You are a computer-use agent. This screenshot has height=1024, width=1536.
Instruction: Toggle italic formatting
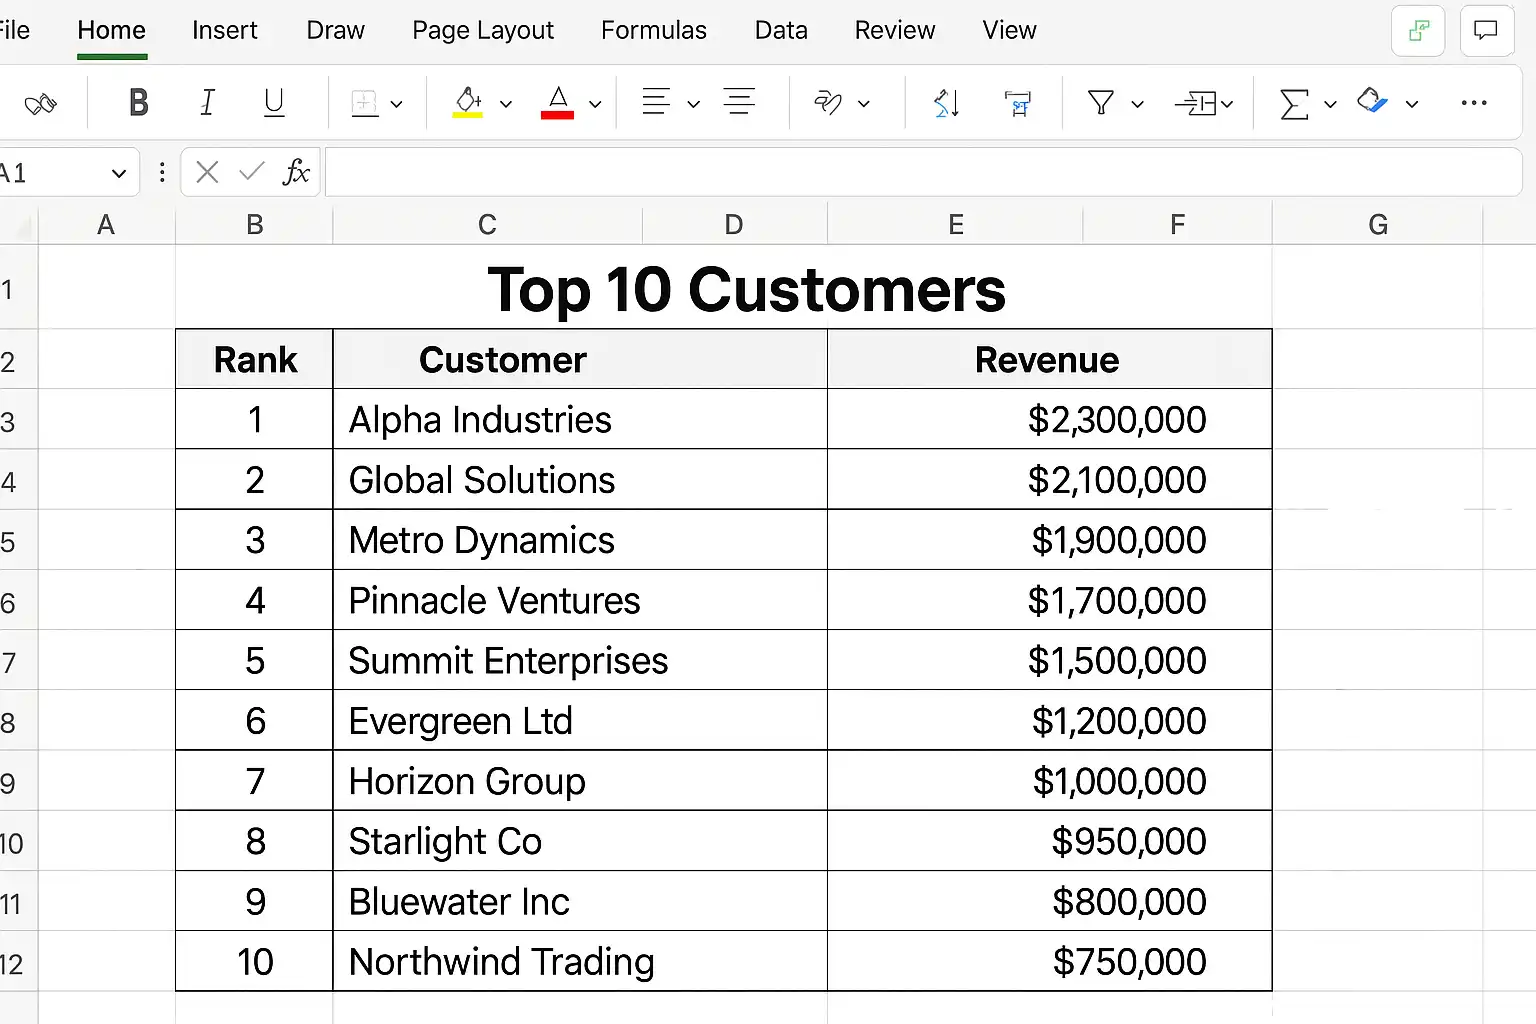(207, 102)
